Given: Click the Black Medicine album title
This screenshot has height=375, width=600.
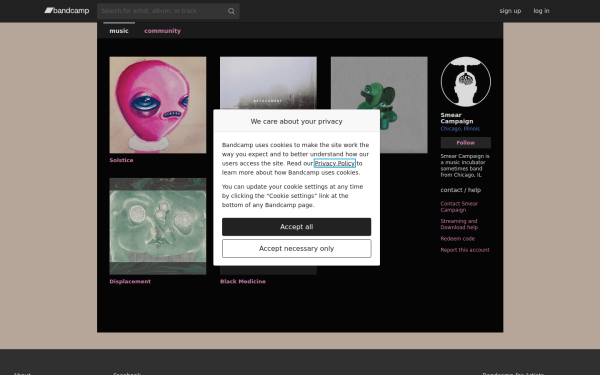Looking at the screenshot, I should coord(243,281).
